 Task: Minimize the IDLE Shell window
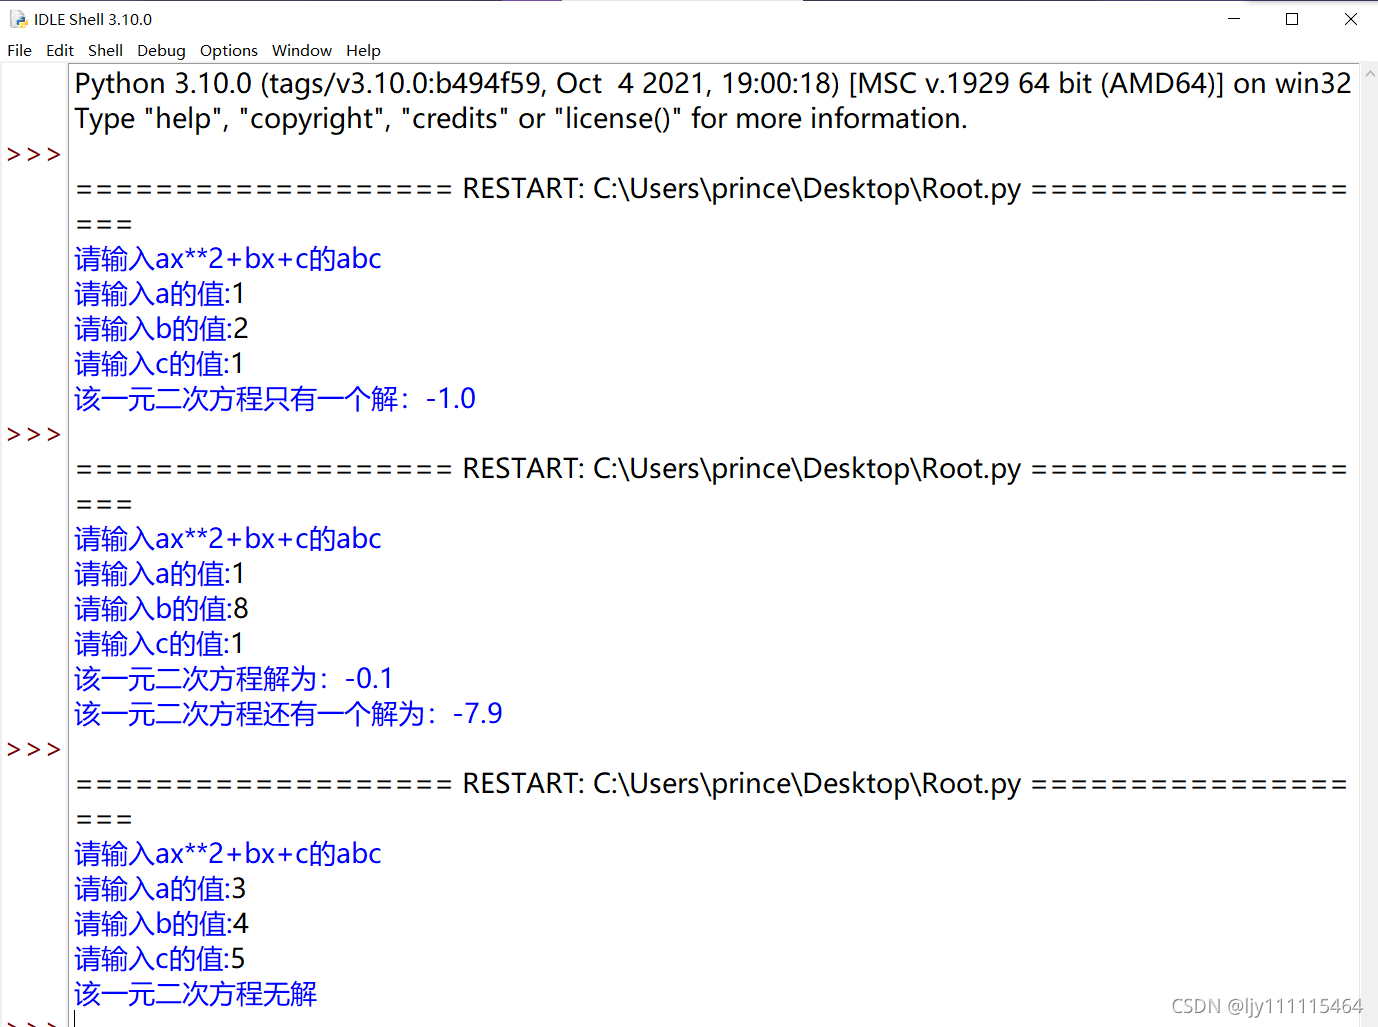(1234, 18)
